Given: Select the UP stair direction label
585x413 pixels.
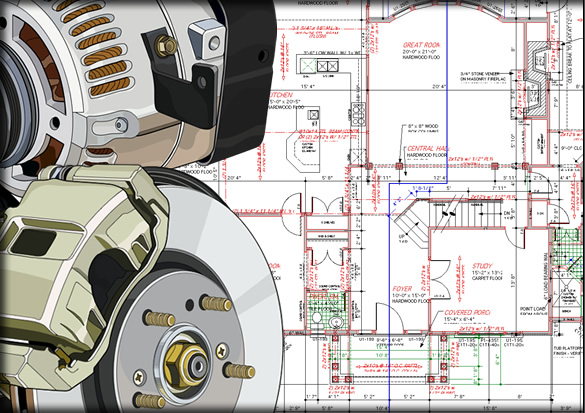Looking at the screenshot, I should tap(403, 236).
